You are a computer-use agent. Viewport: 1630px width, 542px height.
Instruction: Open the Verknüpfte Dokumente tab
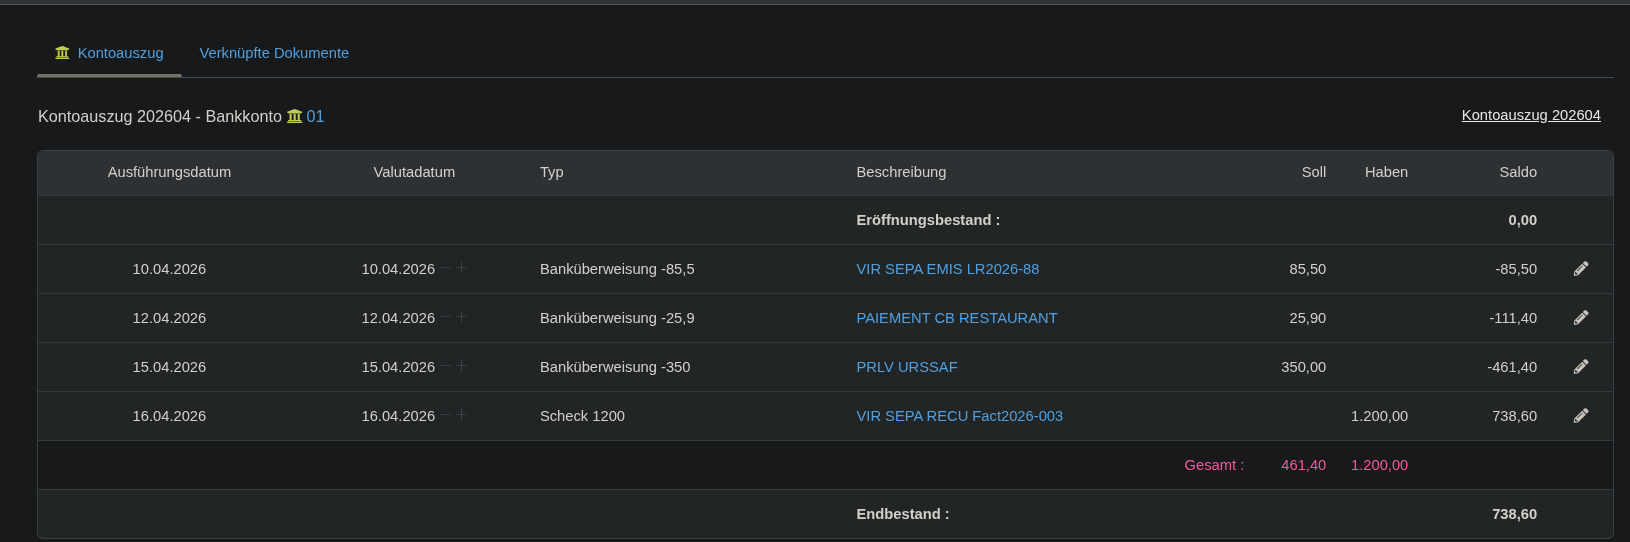click(274, 53)
